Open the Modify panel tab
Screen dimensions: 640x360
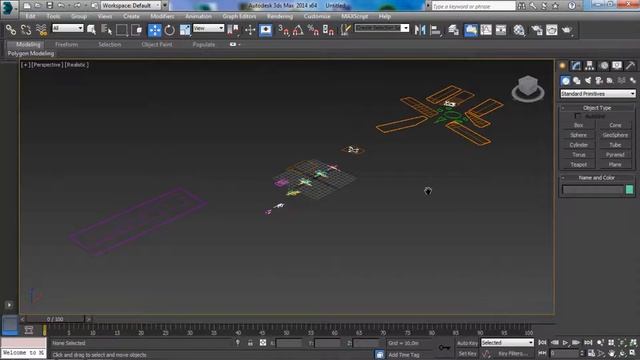click(x=576, y=66)
